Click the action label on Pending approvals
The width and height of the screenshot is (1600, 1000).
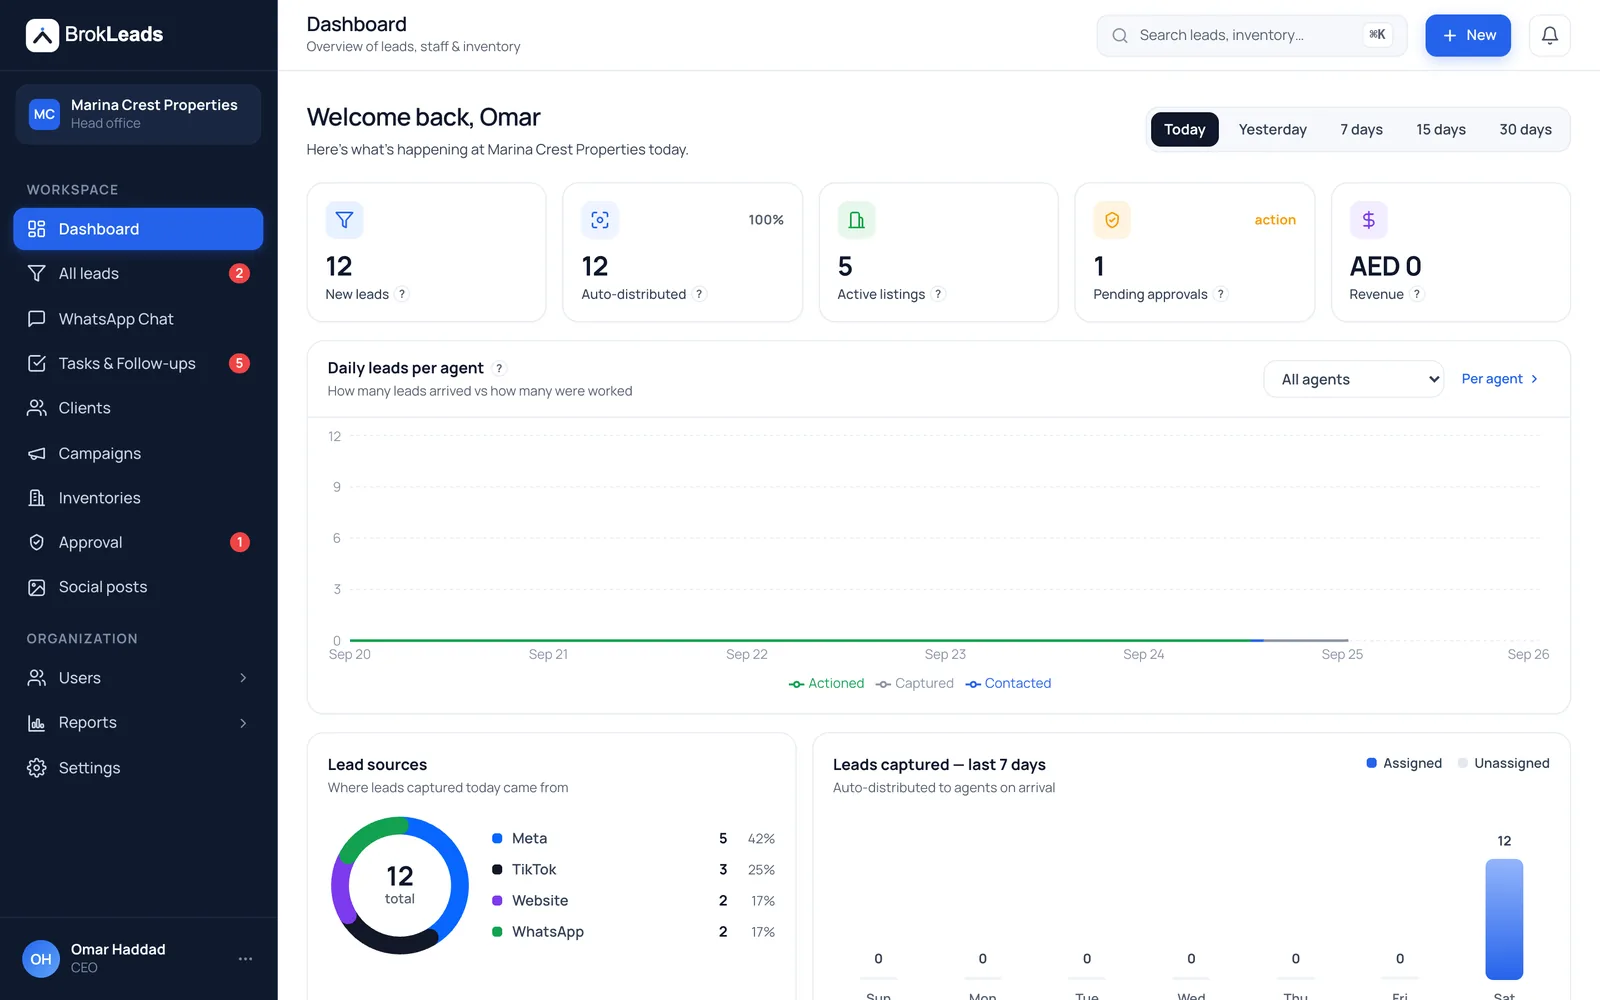(1275, 220)
